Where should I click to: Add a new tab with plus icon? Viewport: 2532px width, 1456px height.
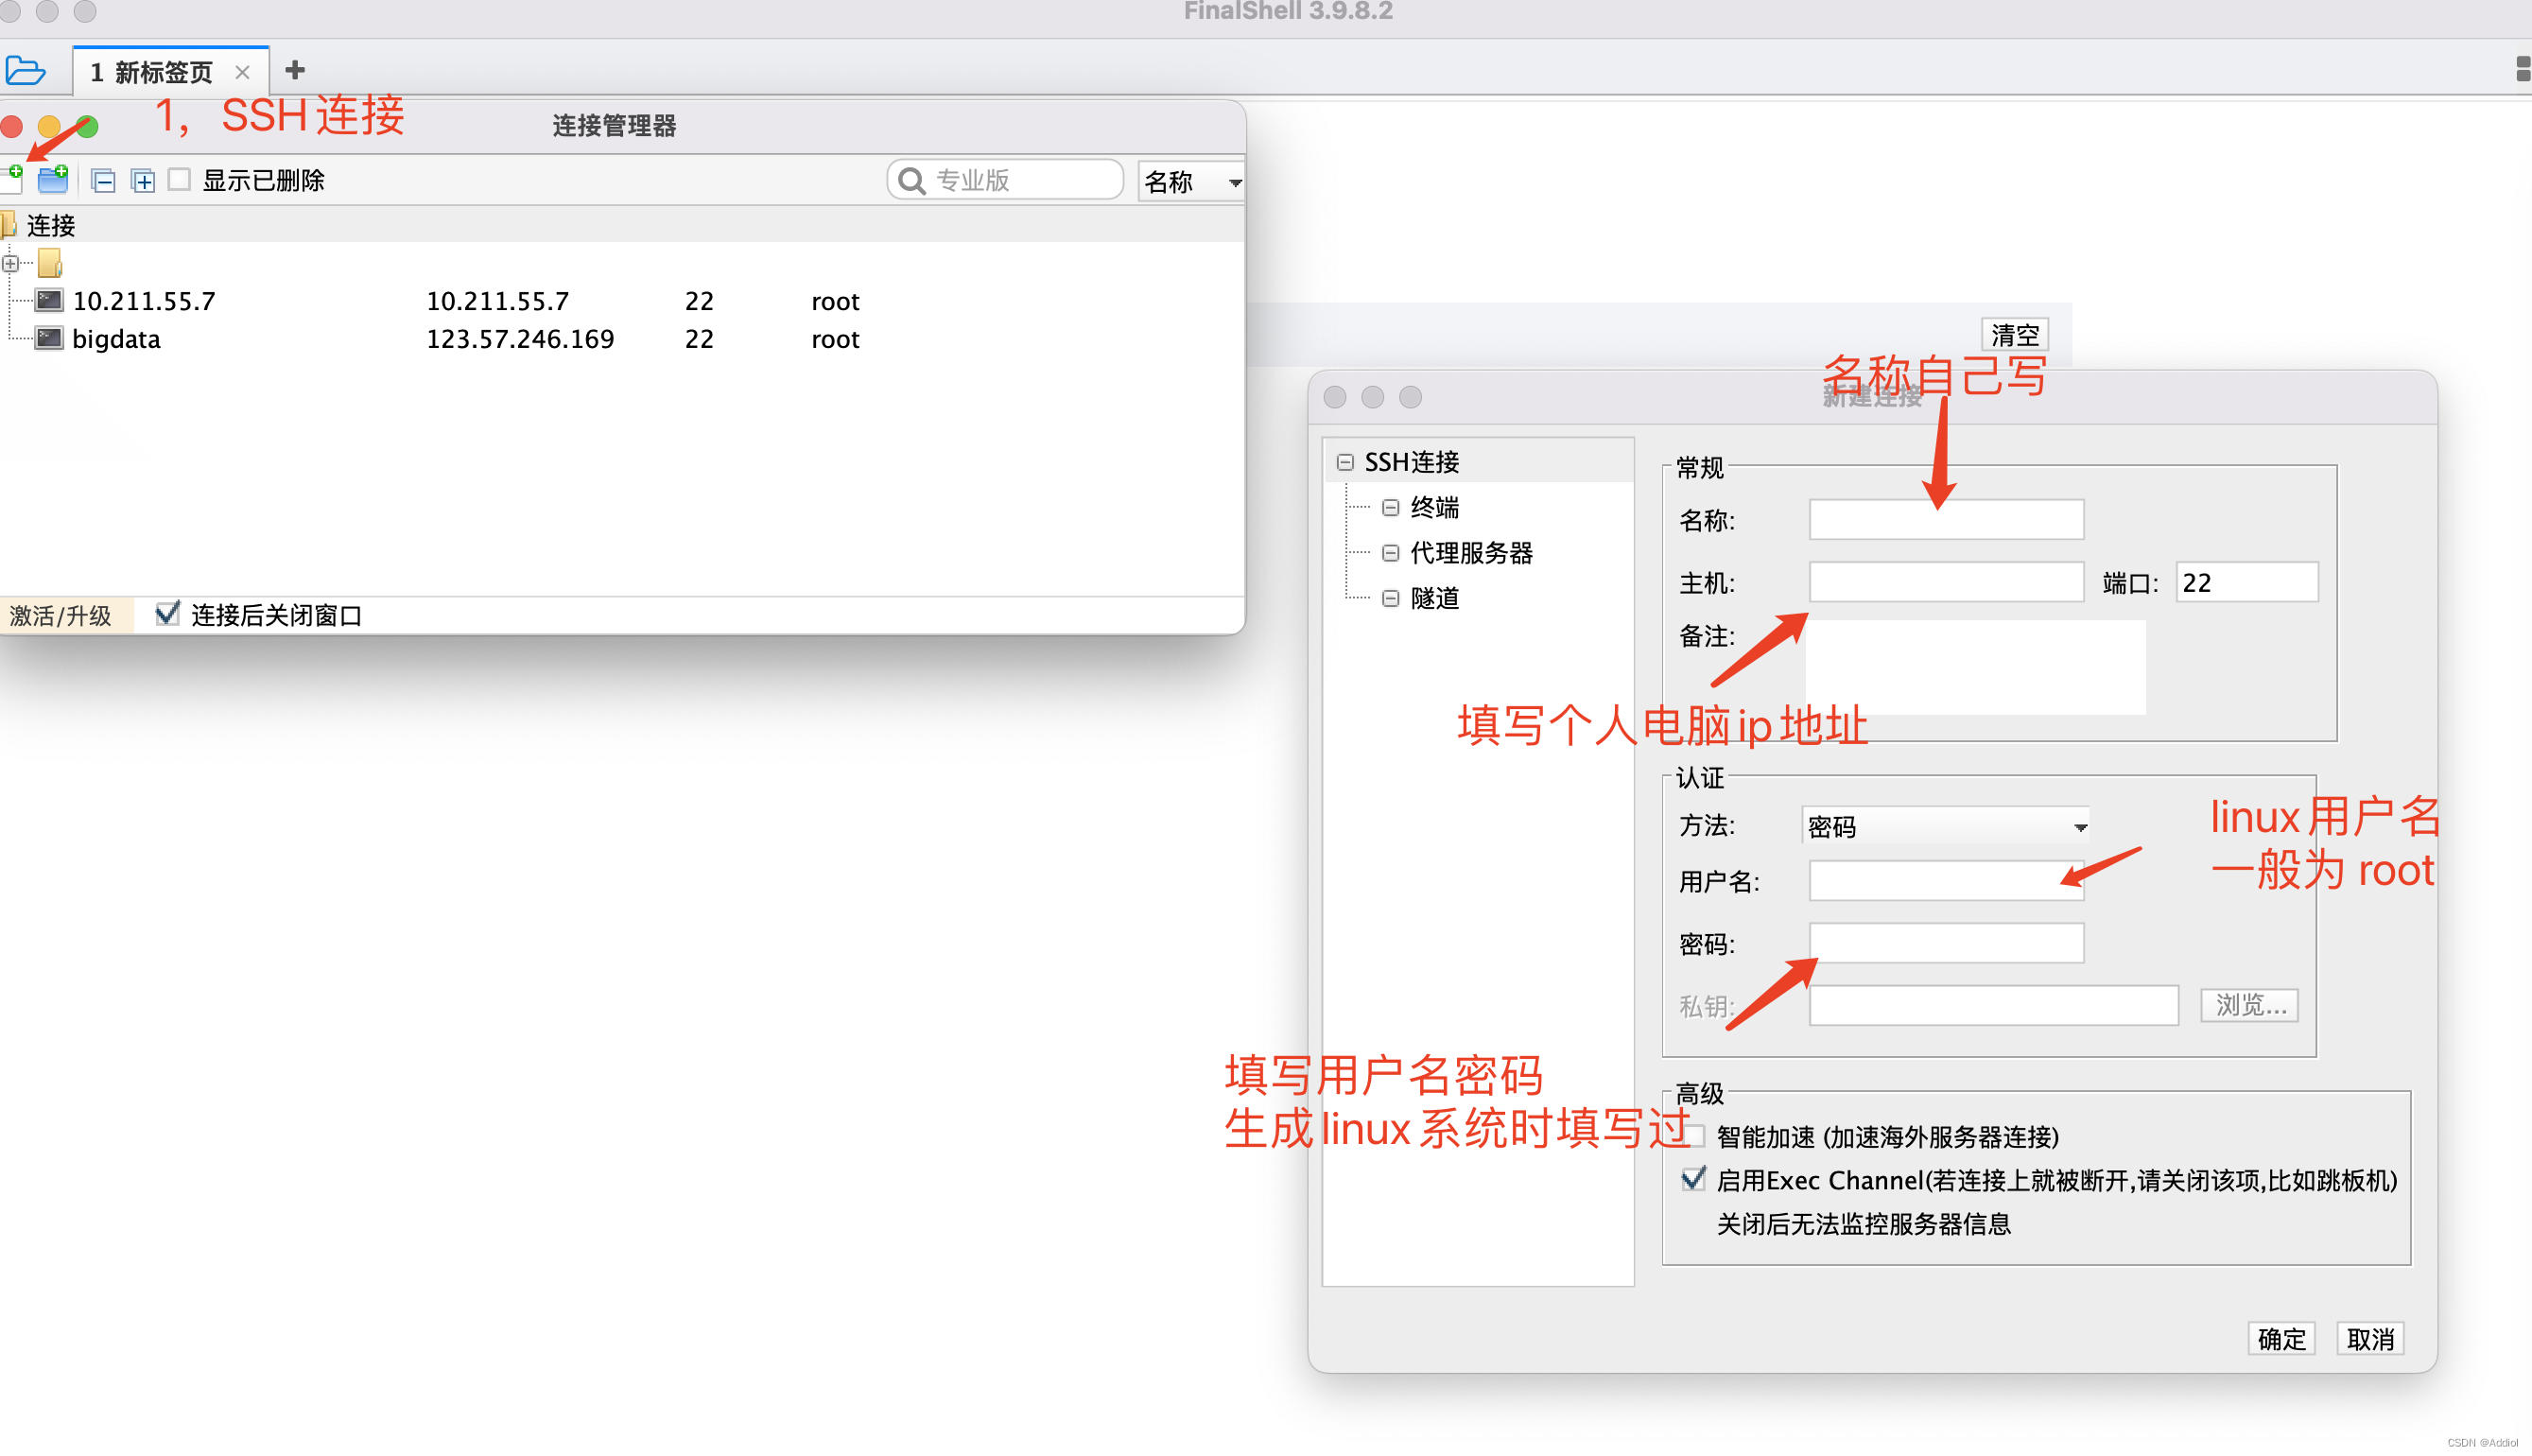[x=295, y=70]
